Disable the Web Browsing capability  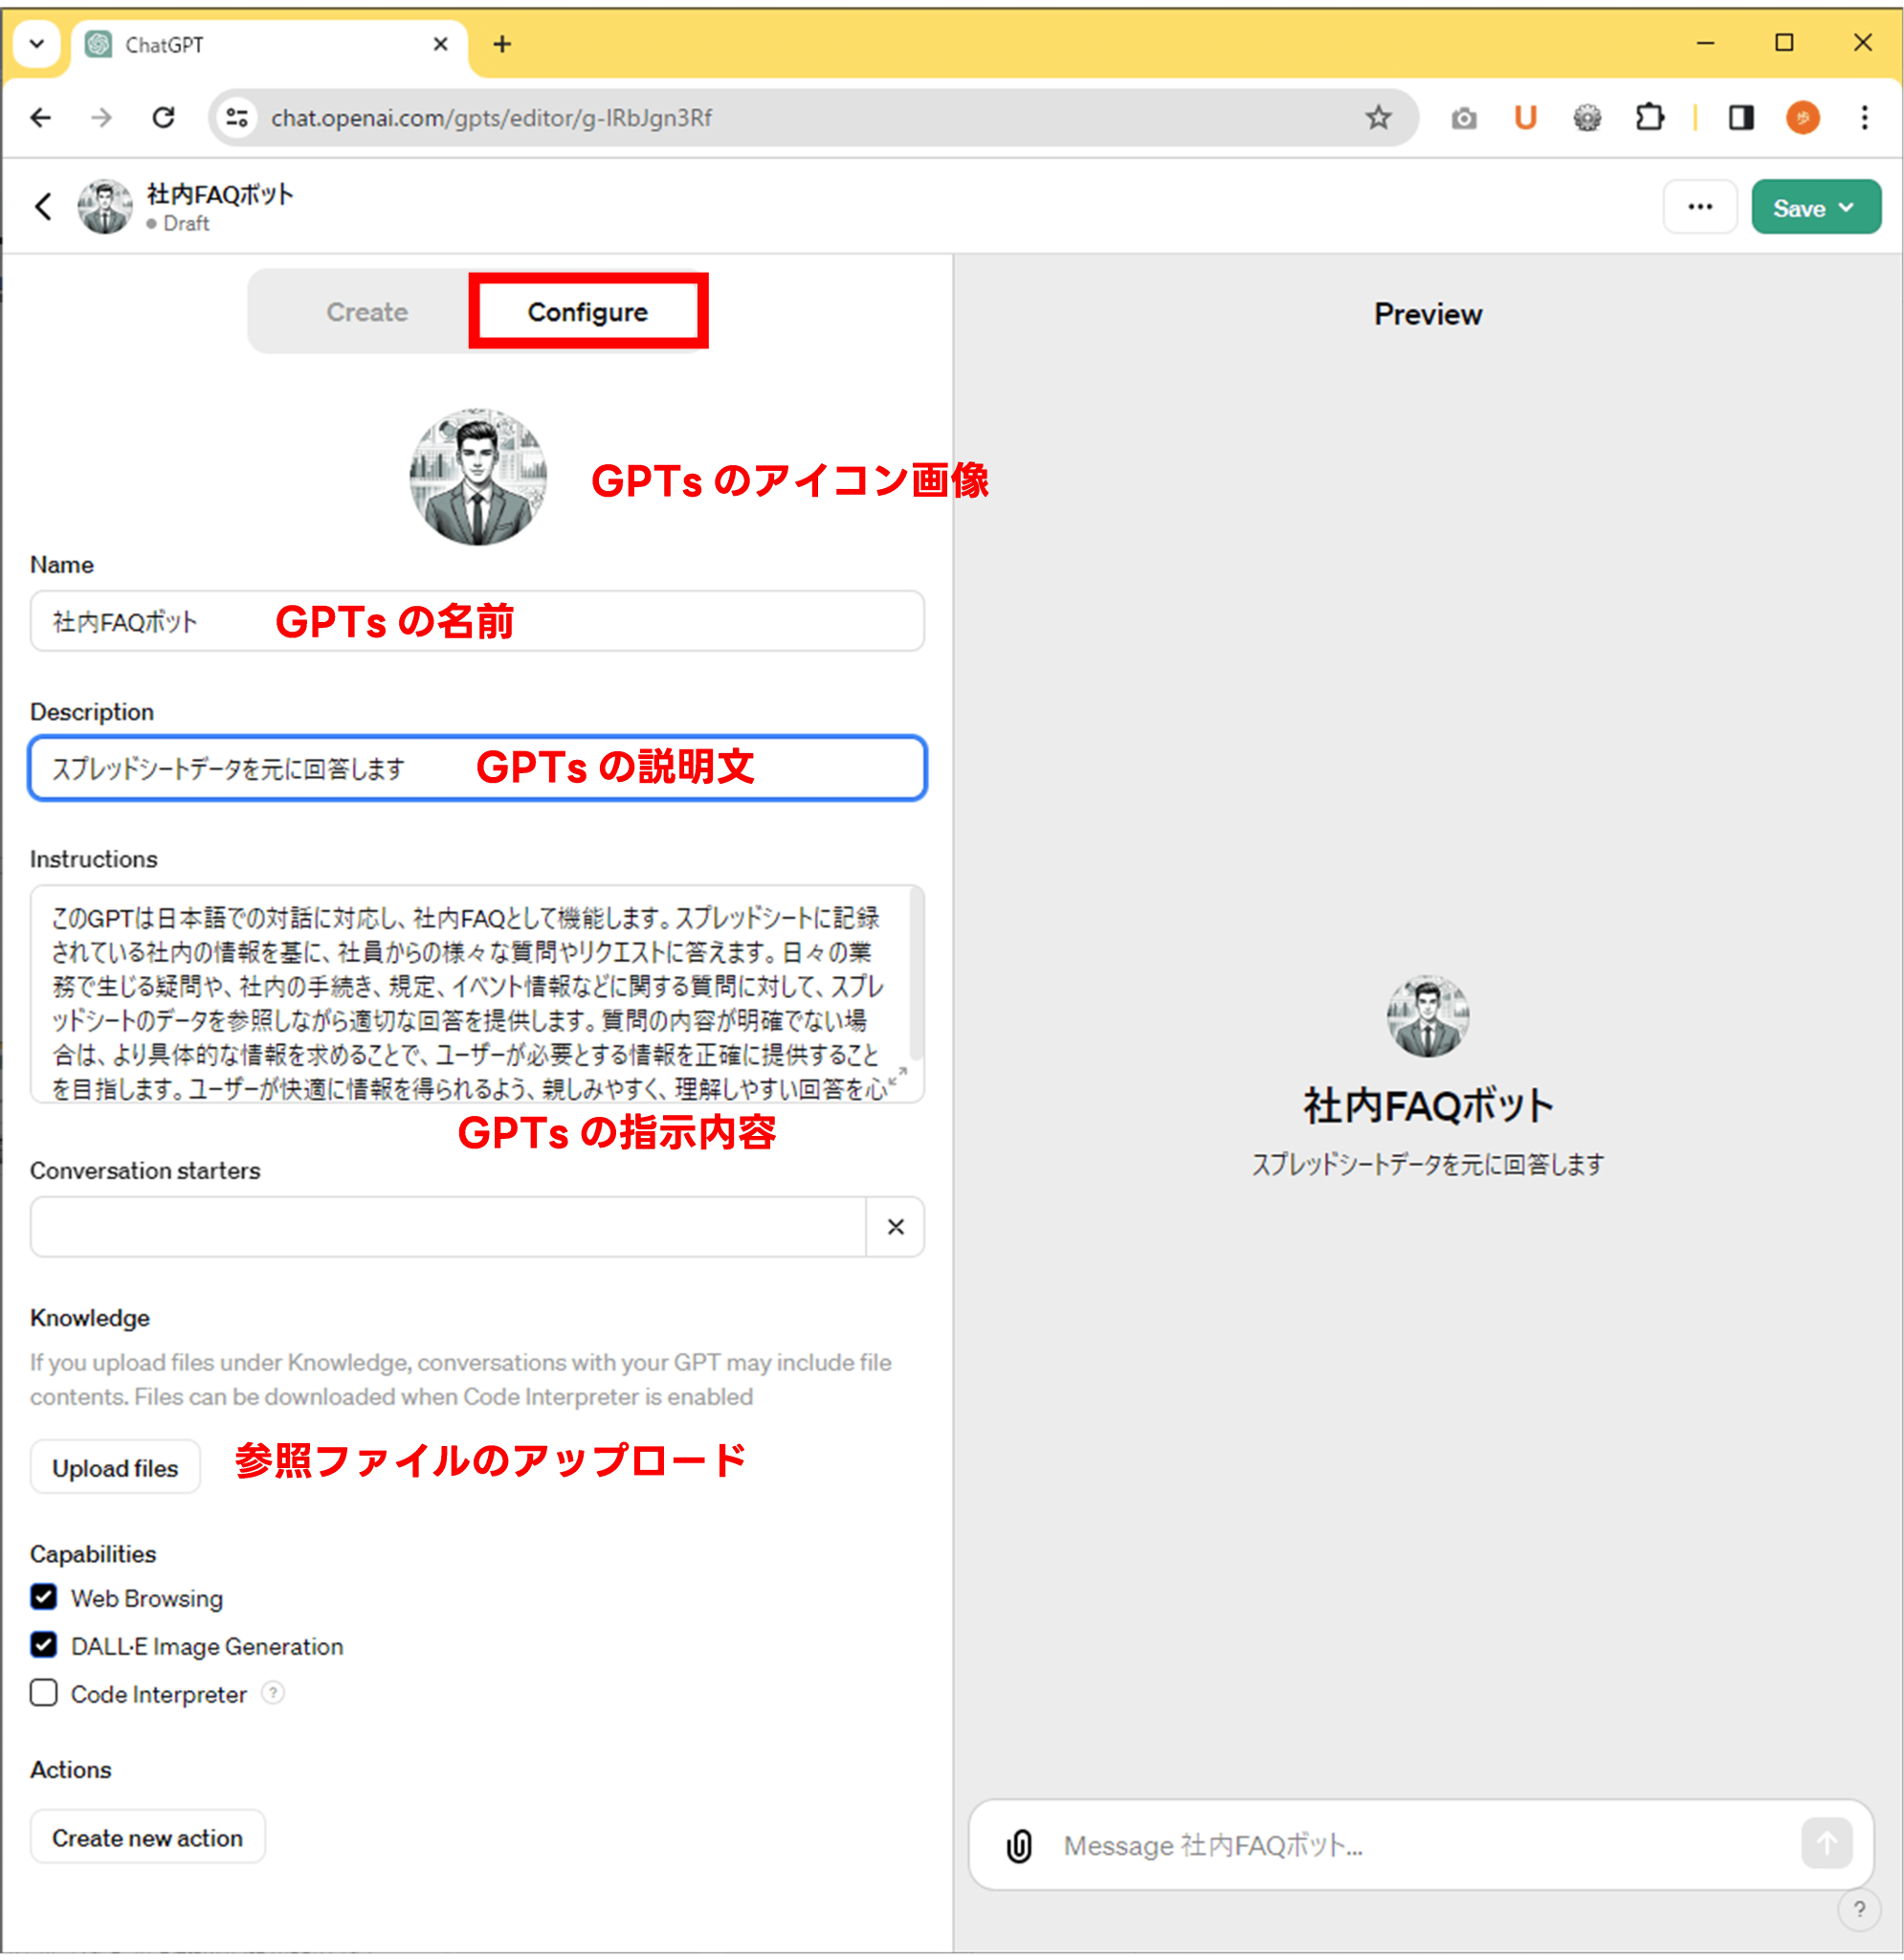point(44,1597)
